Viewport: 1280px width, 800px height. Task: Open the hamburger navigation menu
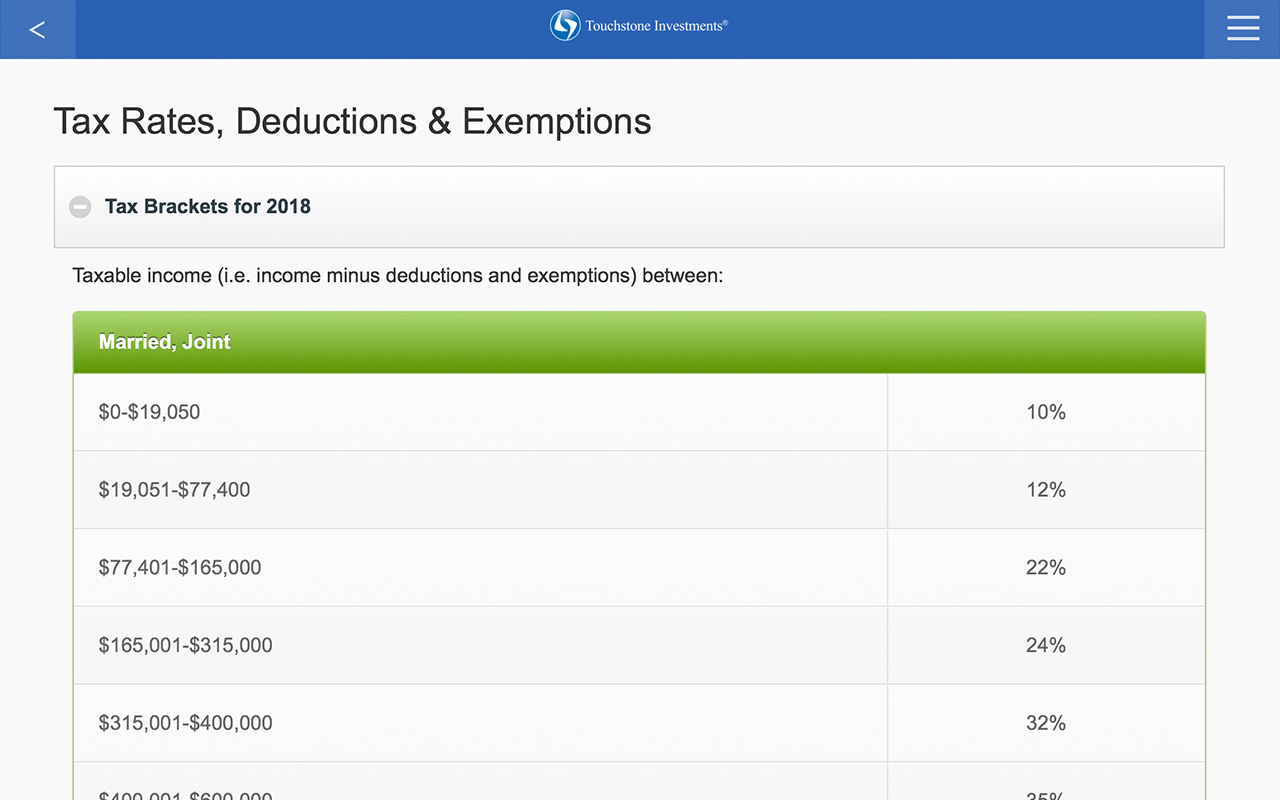click(1243, 29)
